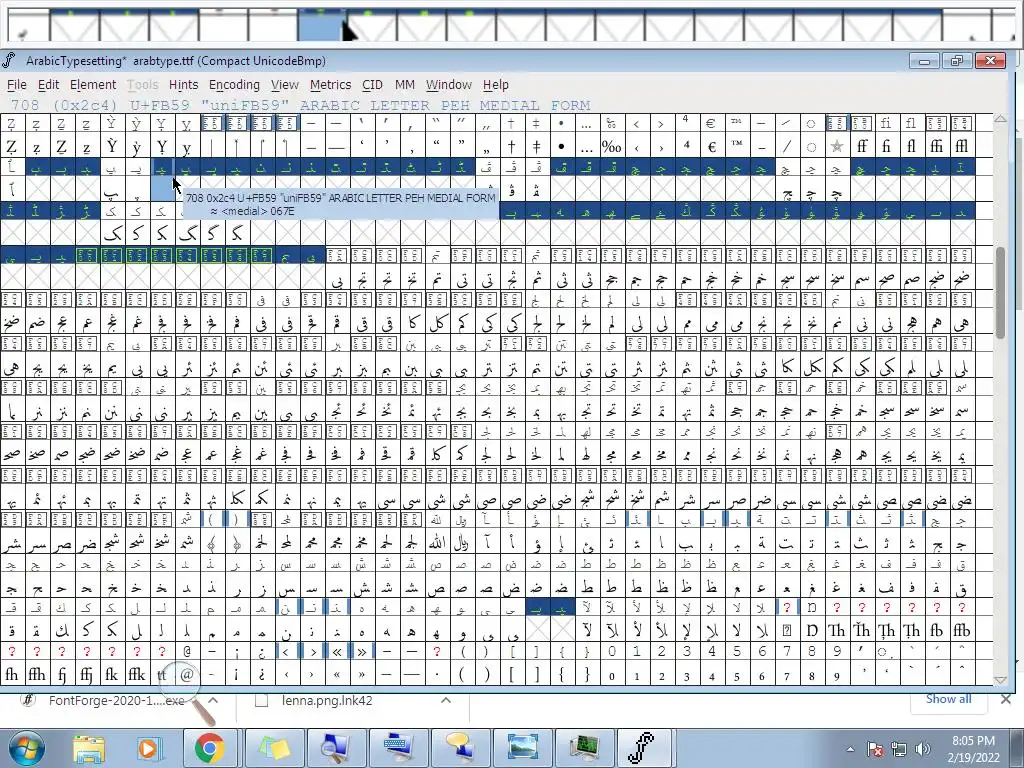
Task: Select the per mille ‰ glyph cell
Action: (x=611, y=146)
